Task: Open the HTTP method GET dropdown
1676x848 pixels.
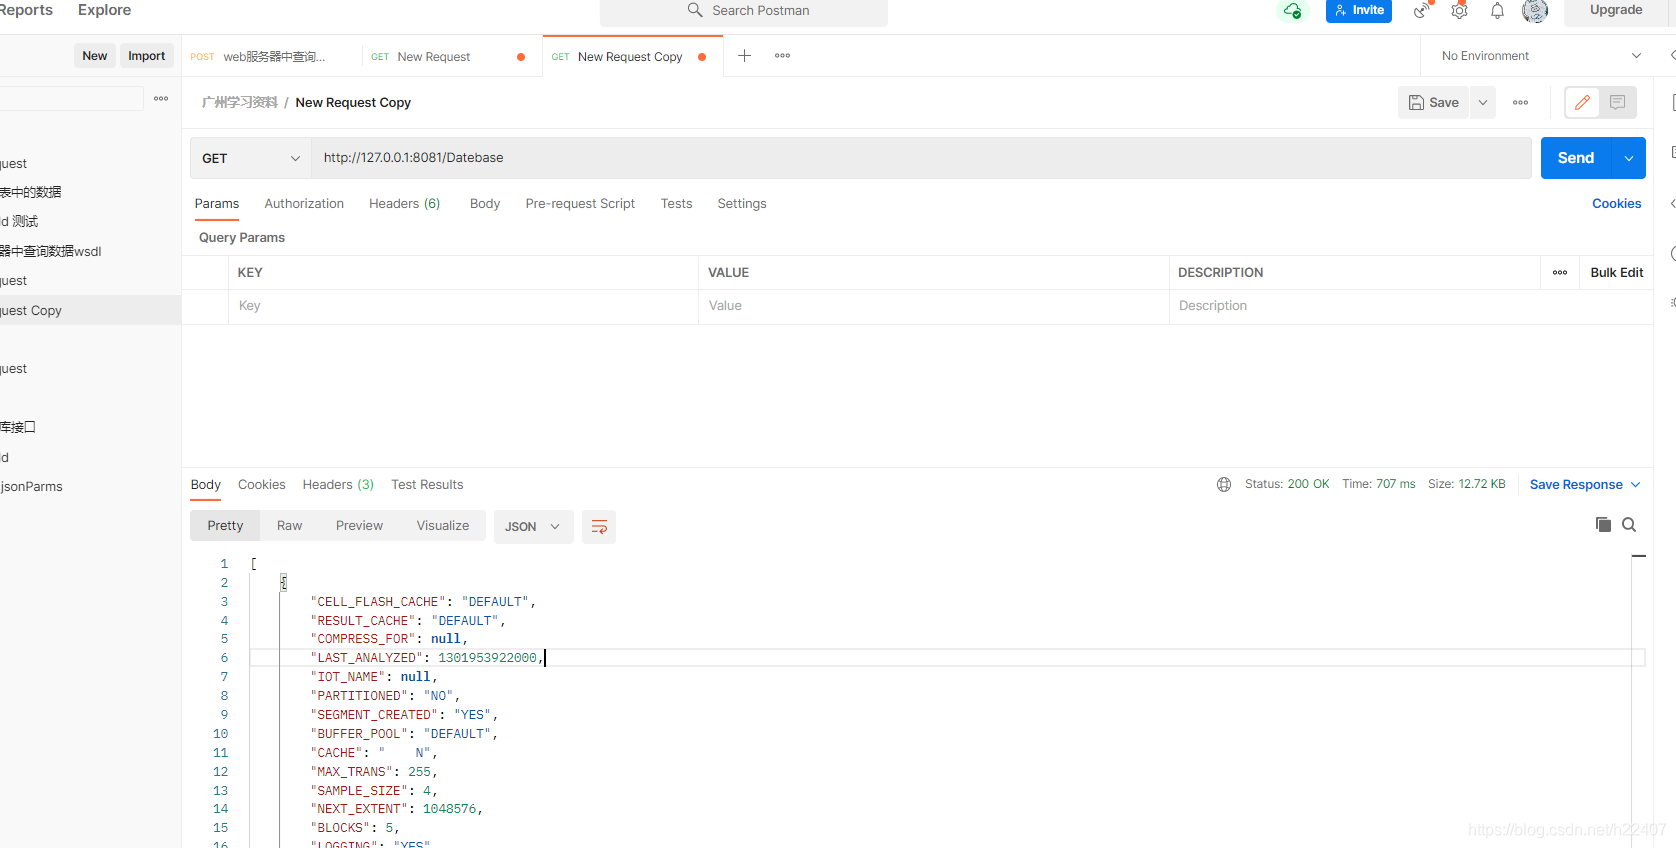Action: pyautogui.click(x=250, y=158)
